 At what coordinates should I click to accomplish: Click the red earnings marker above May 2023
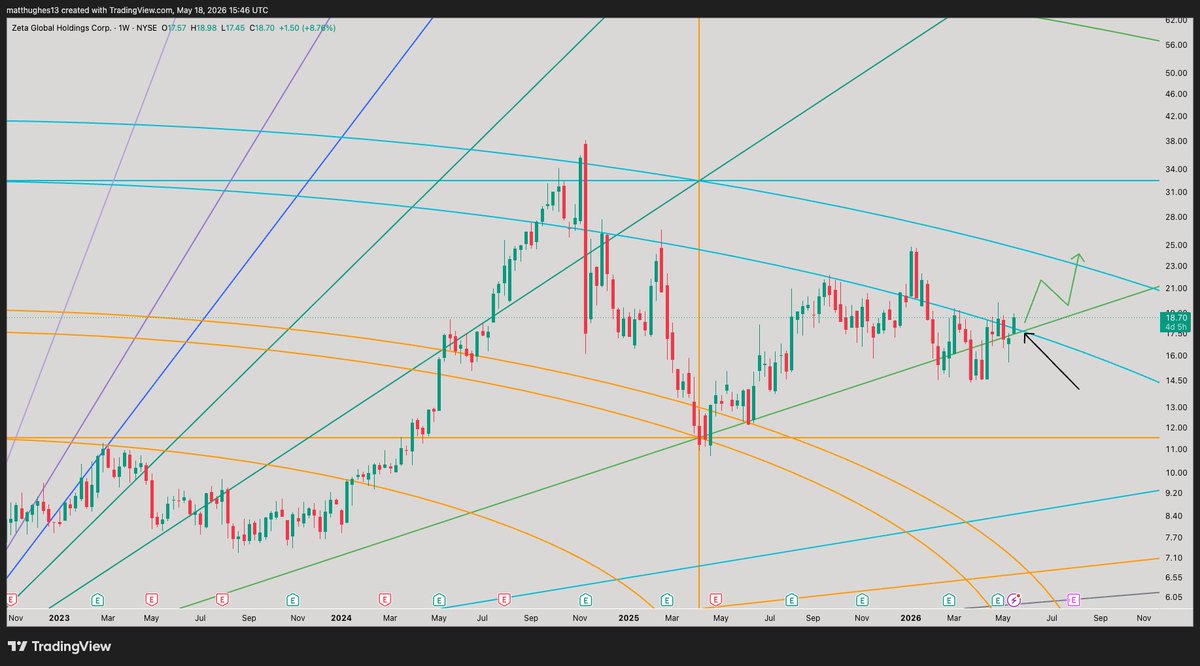click(x=151, y=599)
